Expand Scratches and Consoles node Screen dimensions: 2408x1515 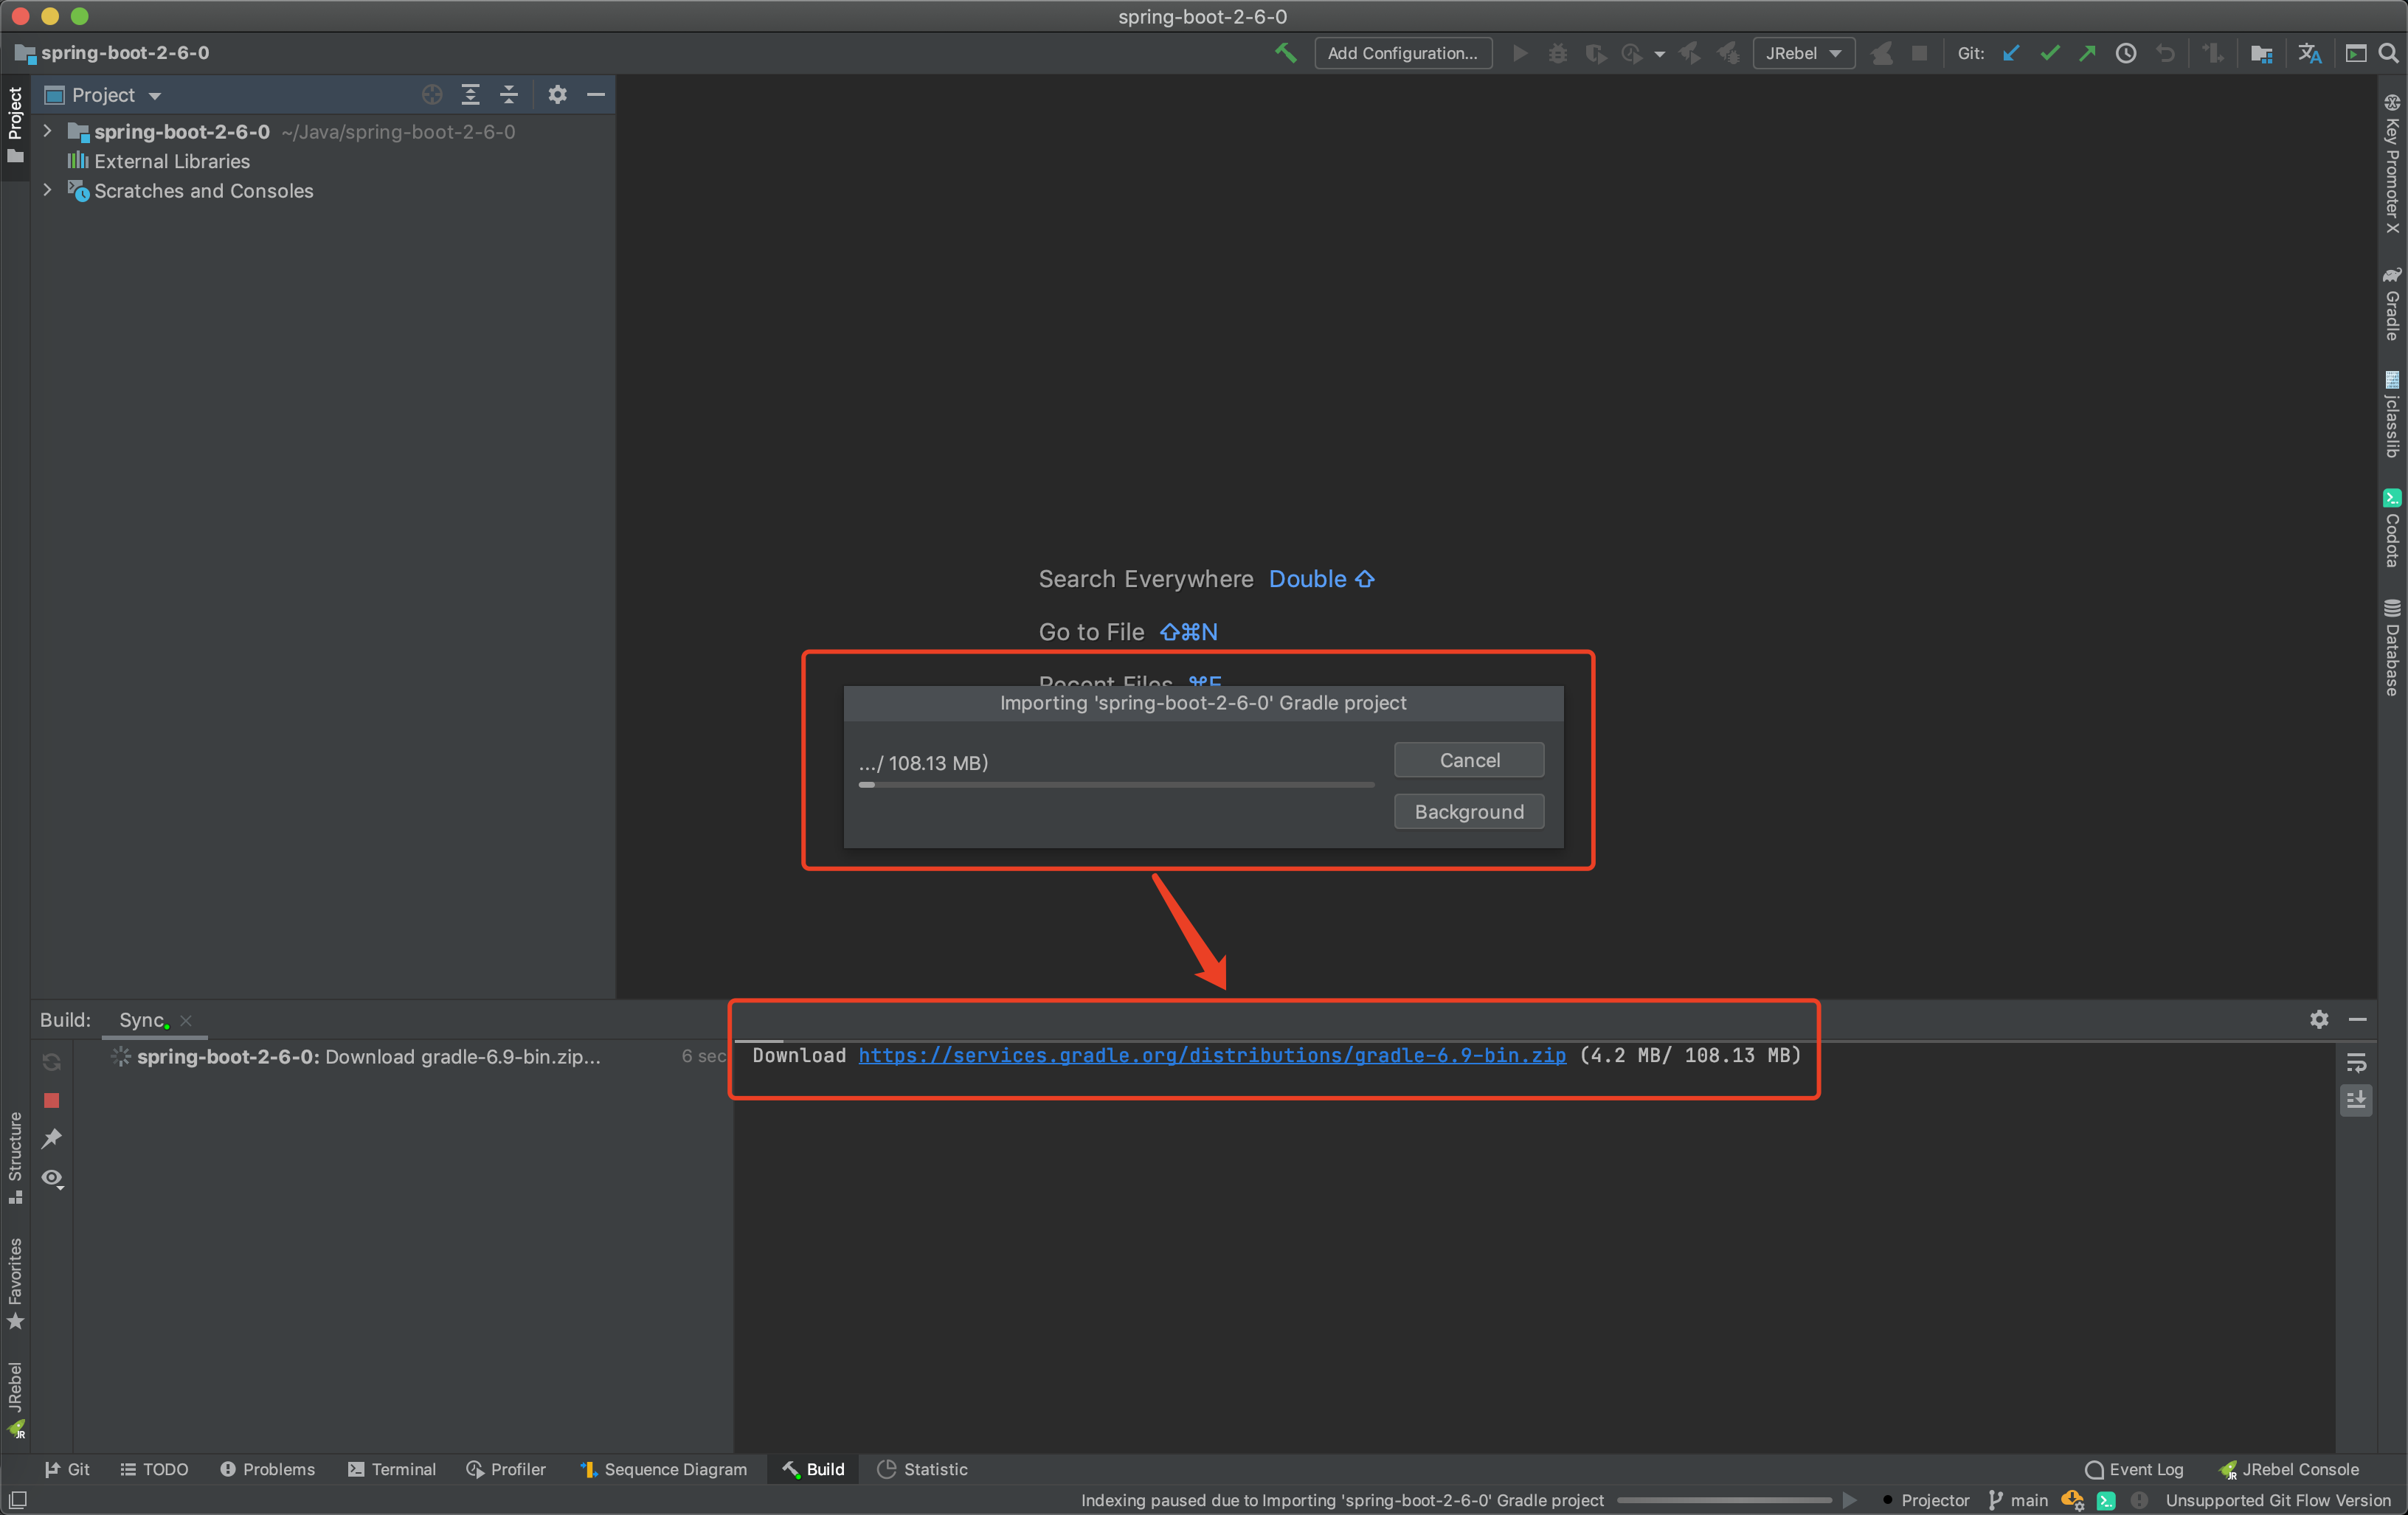tap(47, 190)
